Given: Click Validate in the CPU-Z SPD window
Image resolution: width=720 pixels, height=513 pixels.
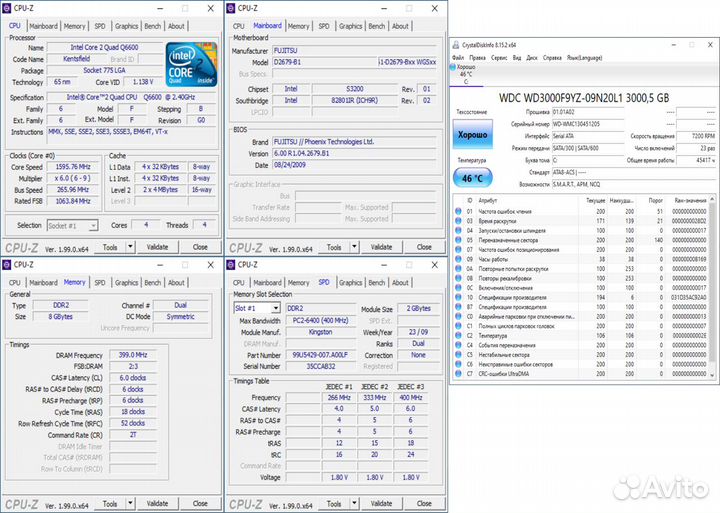Looking at the screenshot, I should (x=381, y=504).
